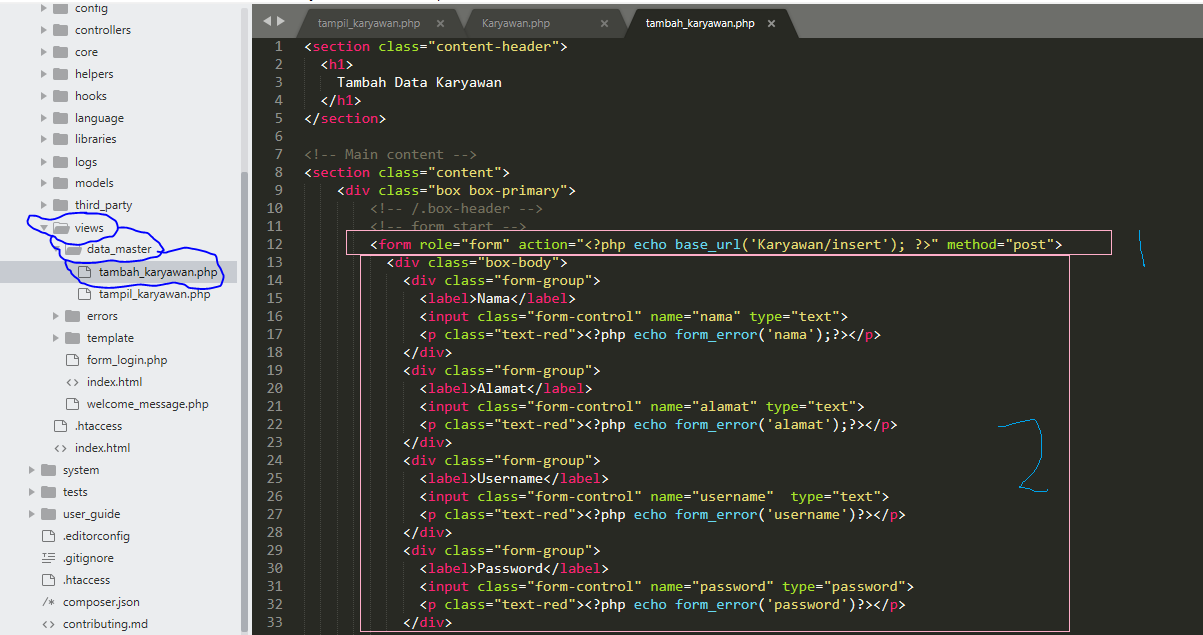Open composer.json file name in sidebar
1203x635 pixels.
[101, 602]
